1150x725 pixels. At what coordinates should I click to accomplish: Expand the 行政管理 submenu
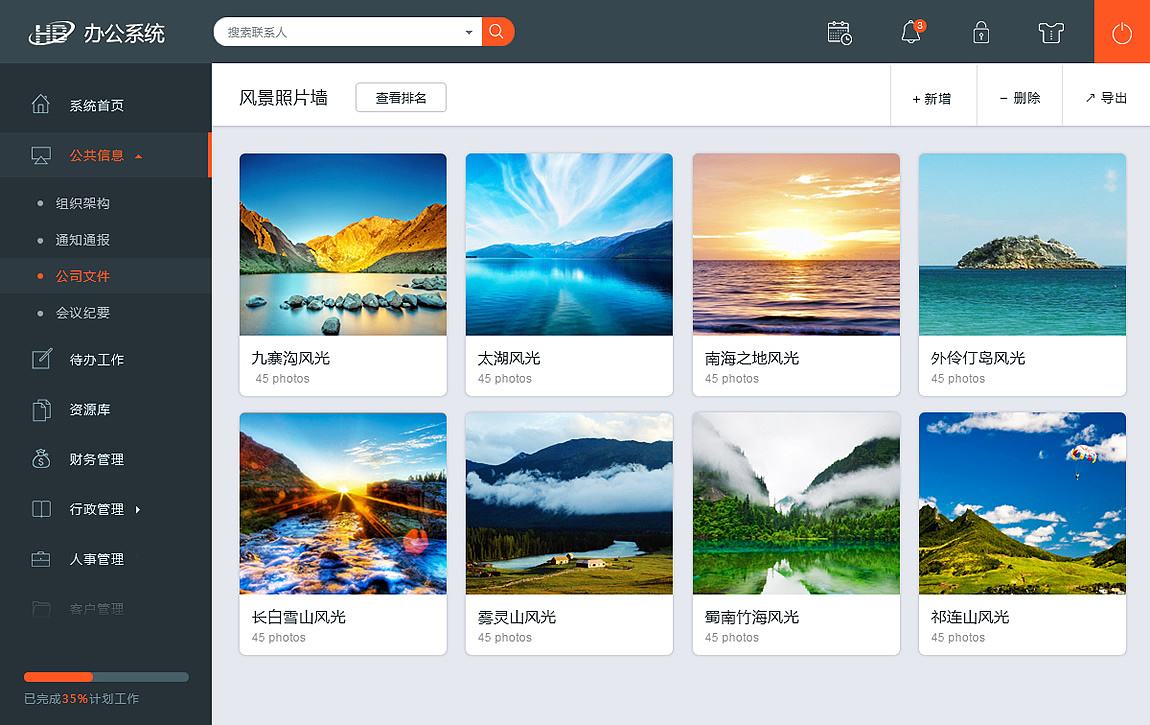pyautogui.click(x=137, y=509)
